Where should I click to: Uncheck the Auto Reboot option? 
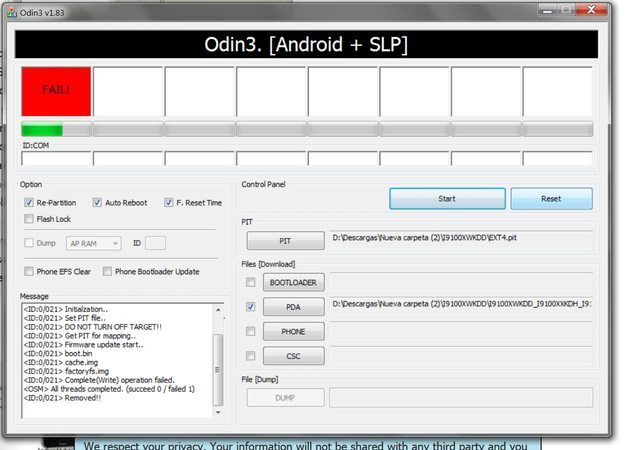97,203
